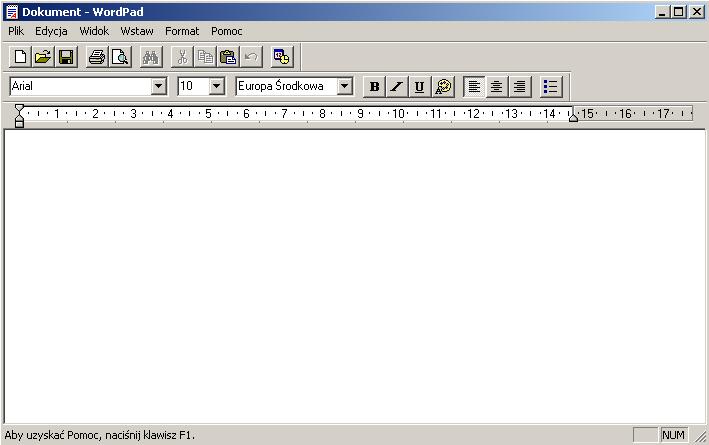
Task: Print the document with printer icon
Action: [97, 57]
